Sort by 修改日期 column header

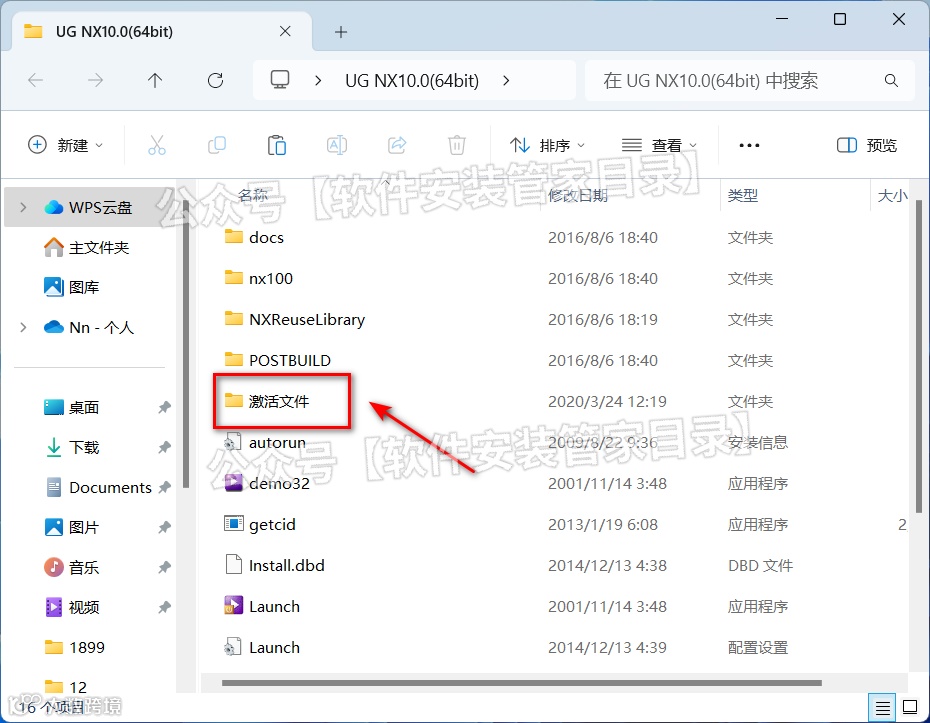click(578, 195)
